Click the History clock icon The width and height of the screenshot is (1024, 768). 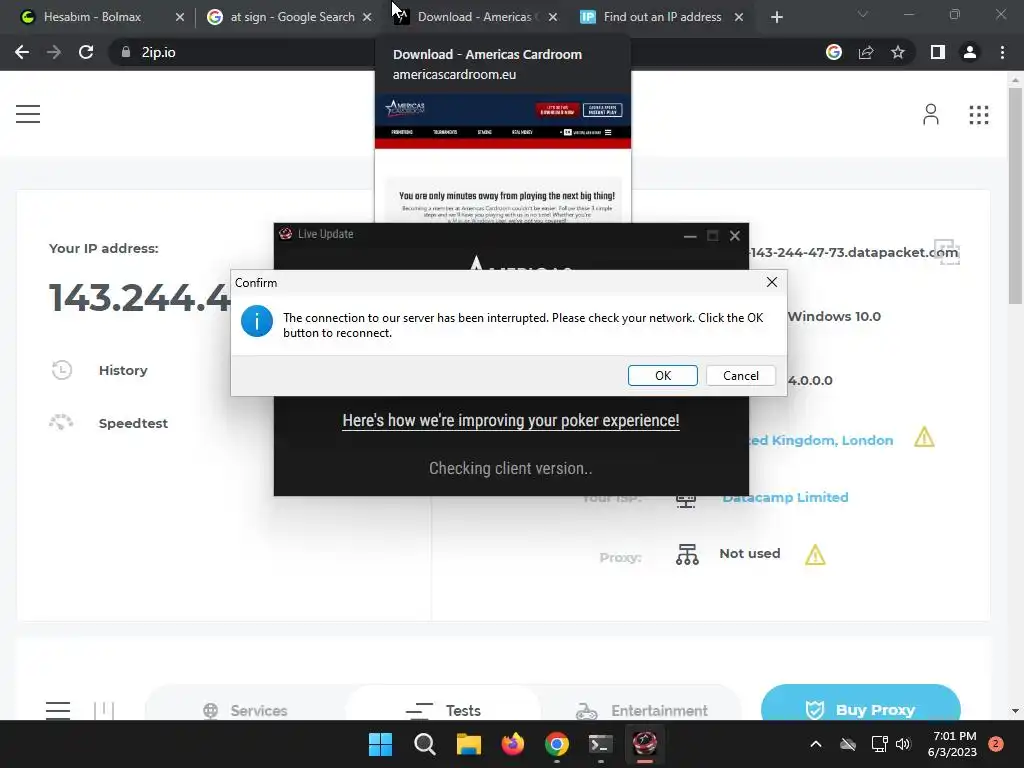[61, 370]
